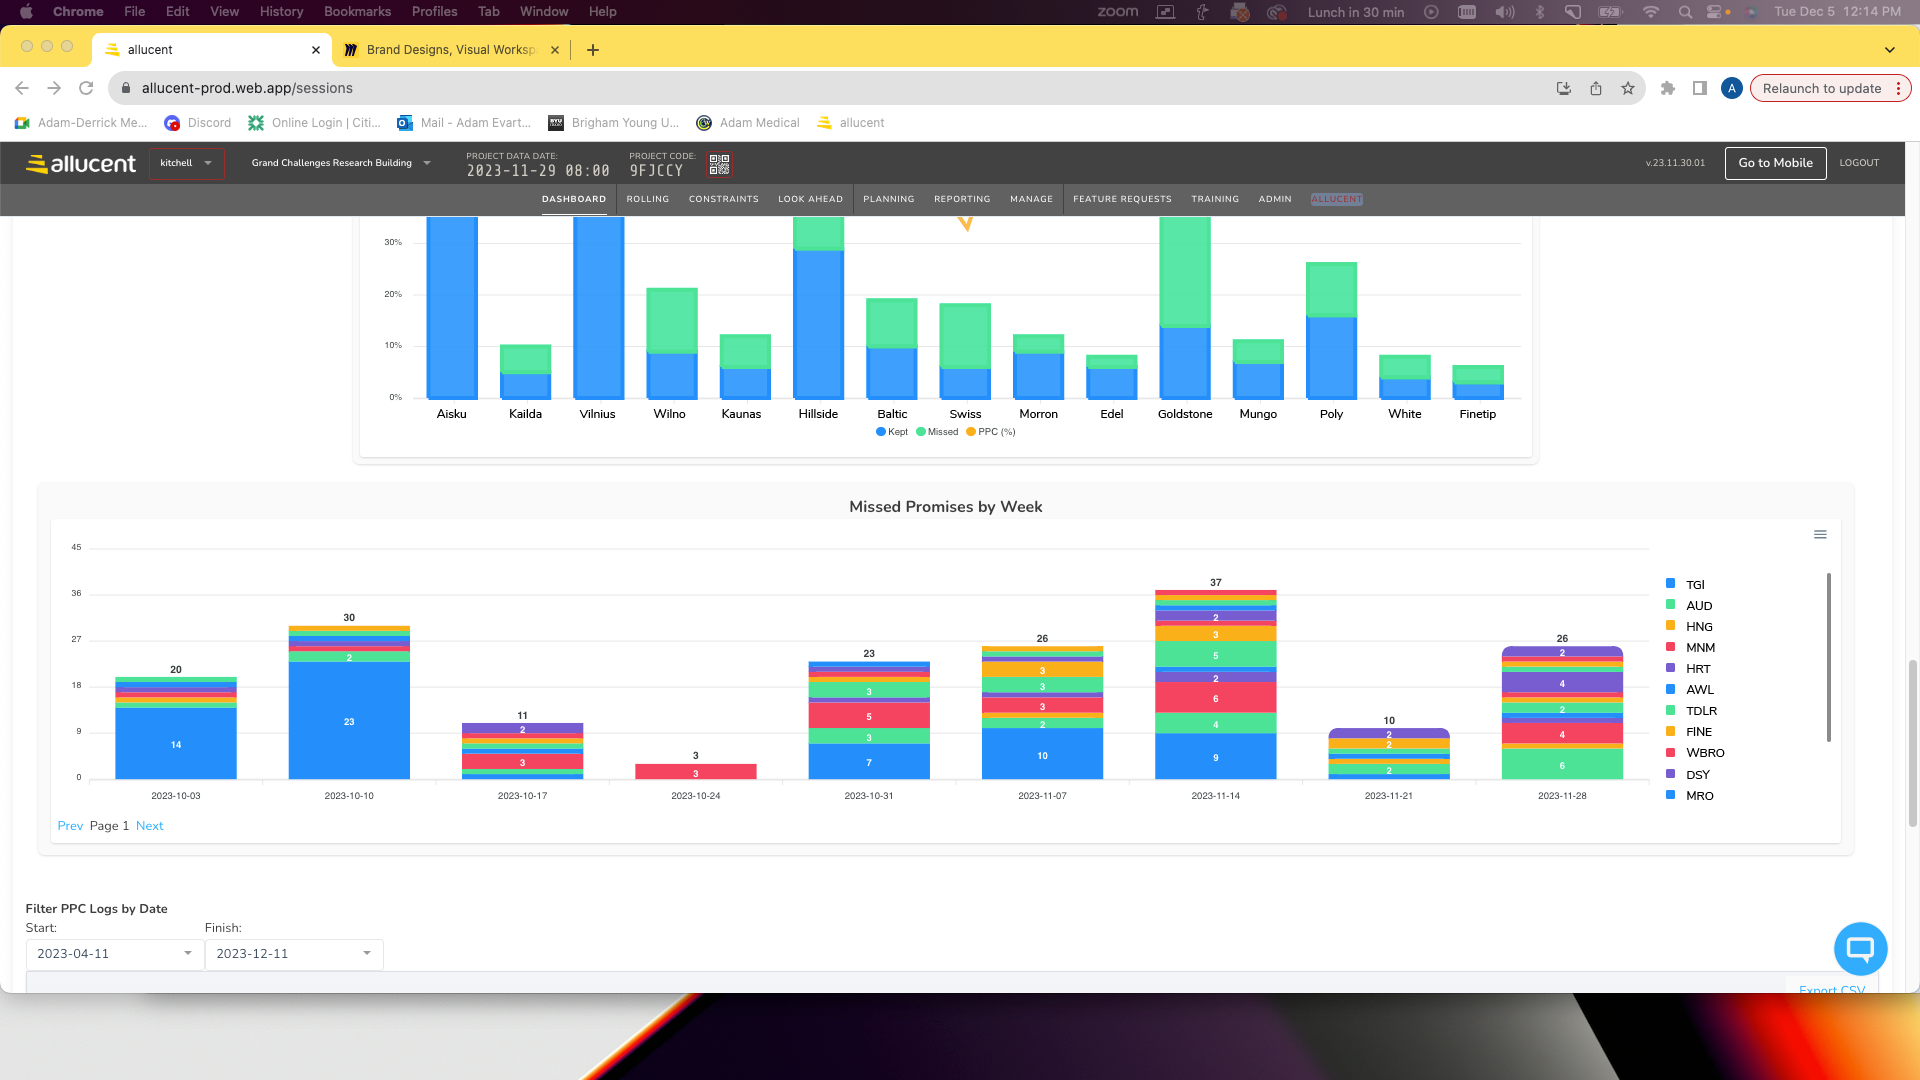Open the kitchell company dropdown
Viewport: 1920px width, 1080px height.
pos(187,163)
